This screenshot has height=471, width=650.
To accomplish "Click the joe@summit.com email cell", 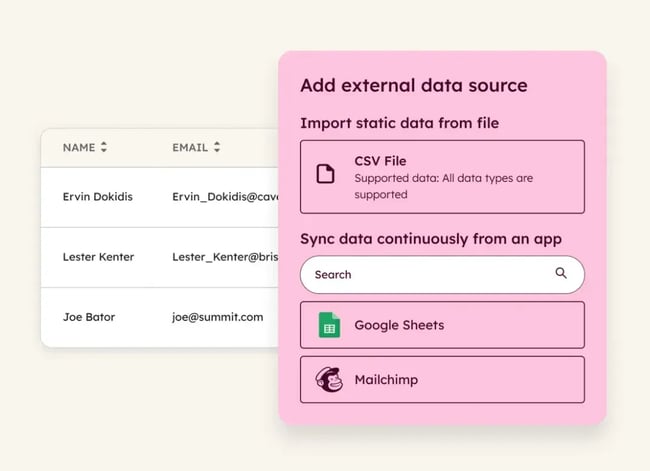I will tap(218, 317).
